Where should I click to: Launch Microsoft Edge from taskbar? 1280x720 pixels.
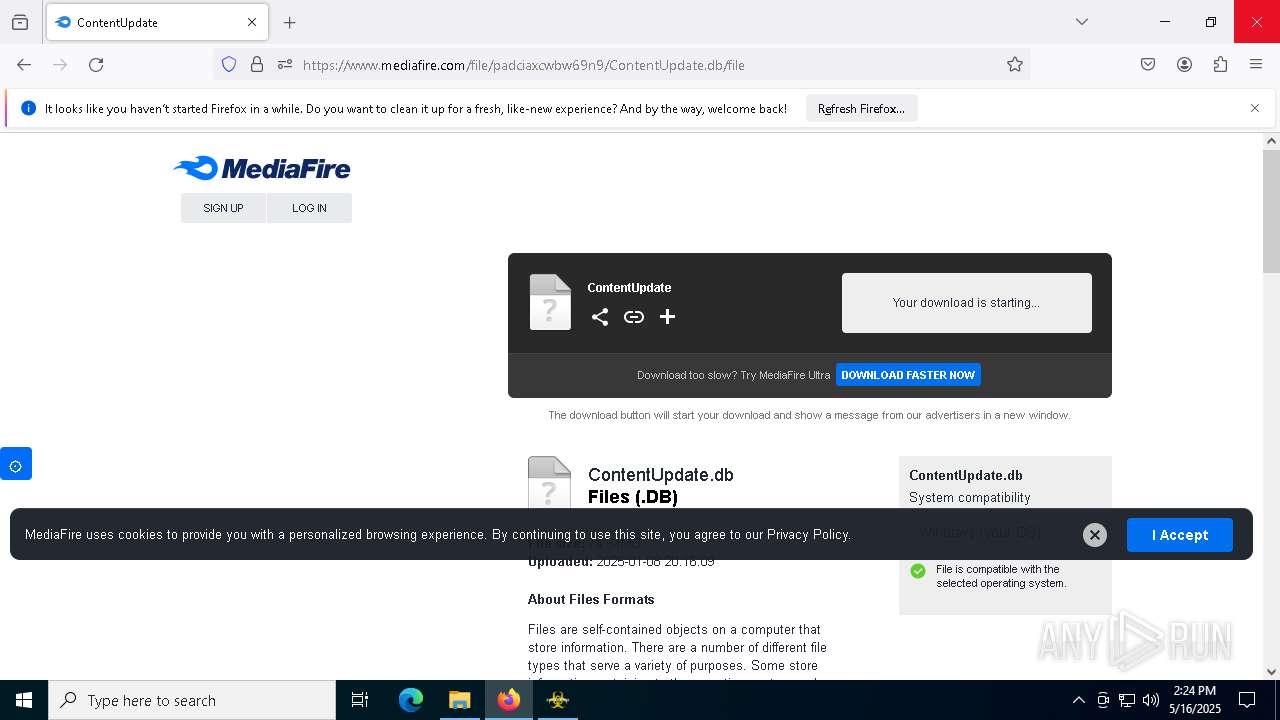(411, 700)
